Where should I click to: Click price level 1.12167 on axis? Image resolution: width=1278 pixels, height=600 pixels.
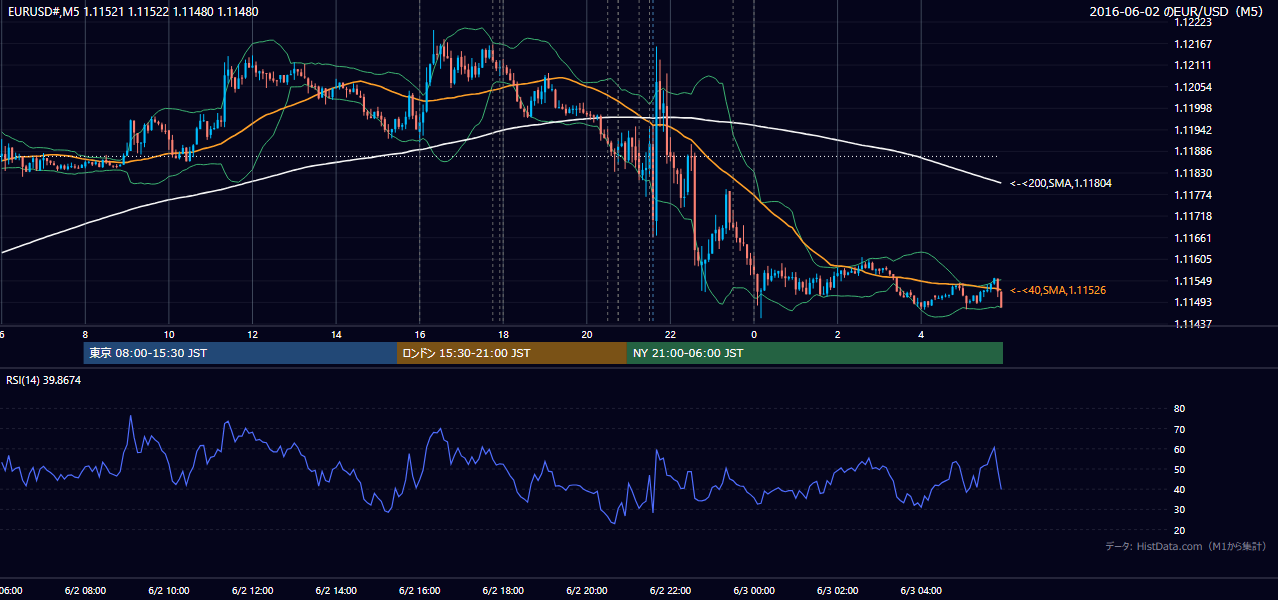[1194, 44]
